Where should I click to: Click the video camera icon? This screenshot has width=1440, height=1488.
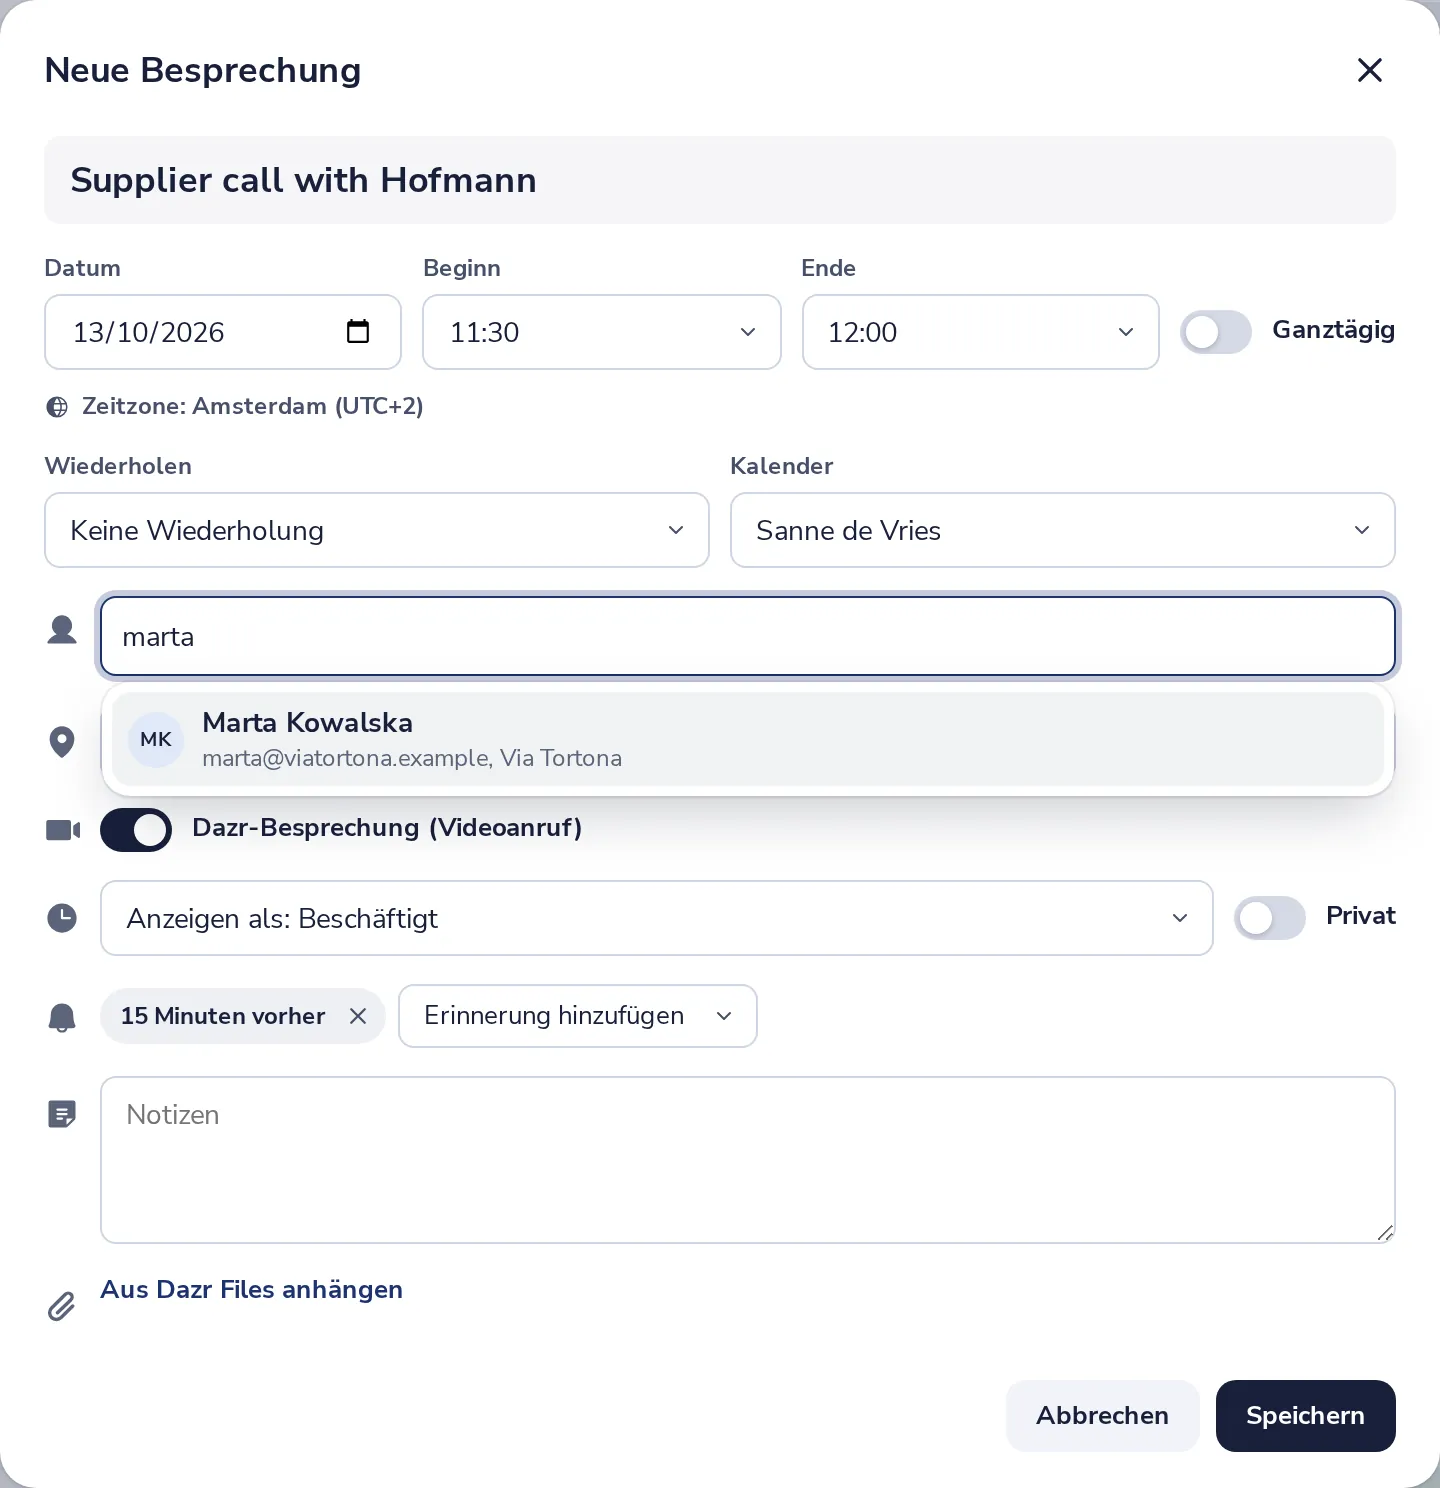tap(63, 830)
